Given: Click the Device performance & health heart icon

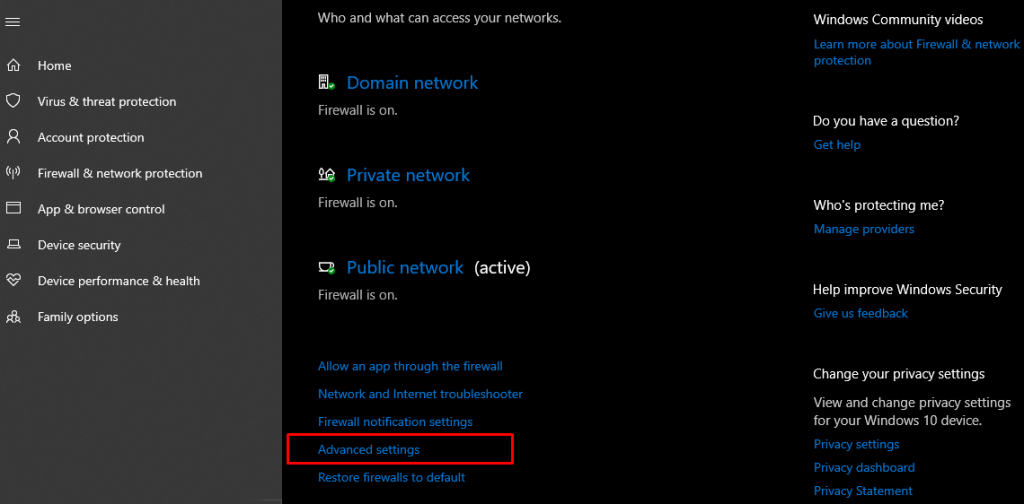Looking at the screenshot, I should pyautogui.click(x=13, y=281).
